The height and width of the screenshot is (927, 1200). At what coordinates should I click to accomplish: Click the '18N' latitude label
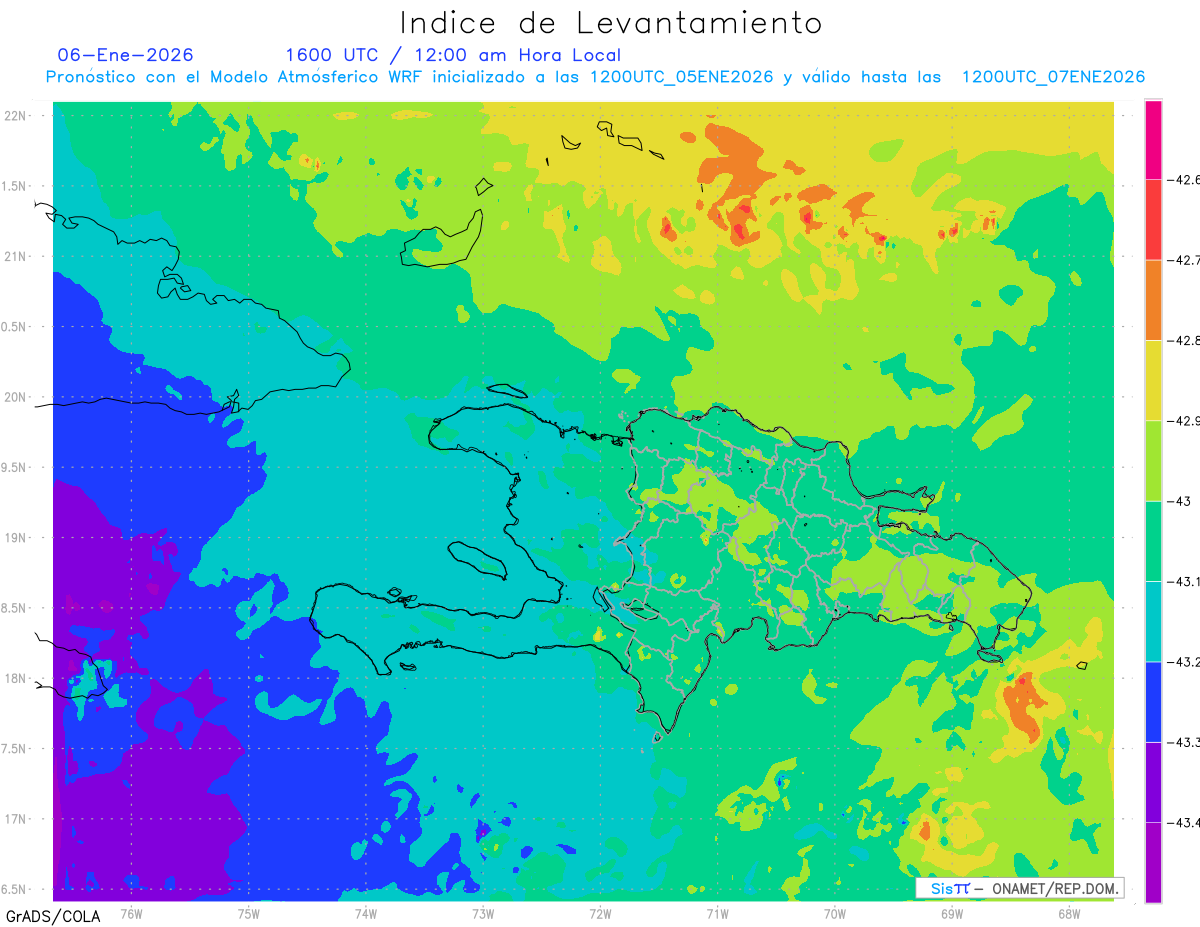coord(15,678)
